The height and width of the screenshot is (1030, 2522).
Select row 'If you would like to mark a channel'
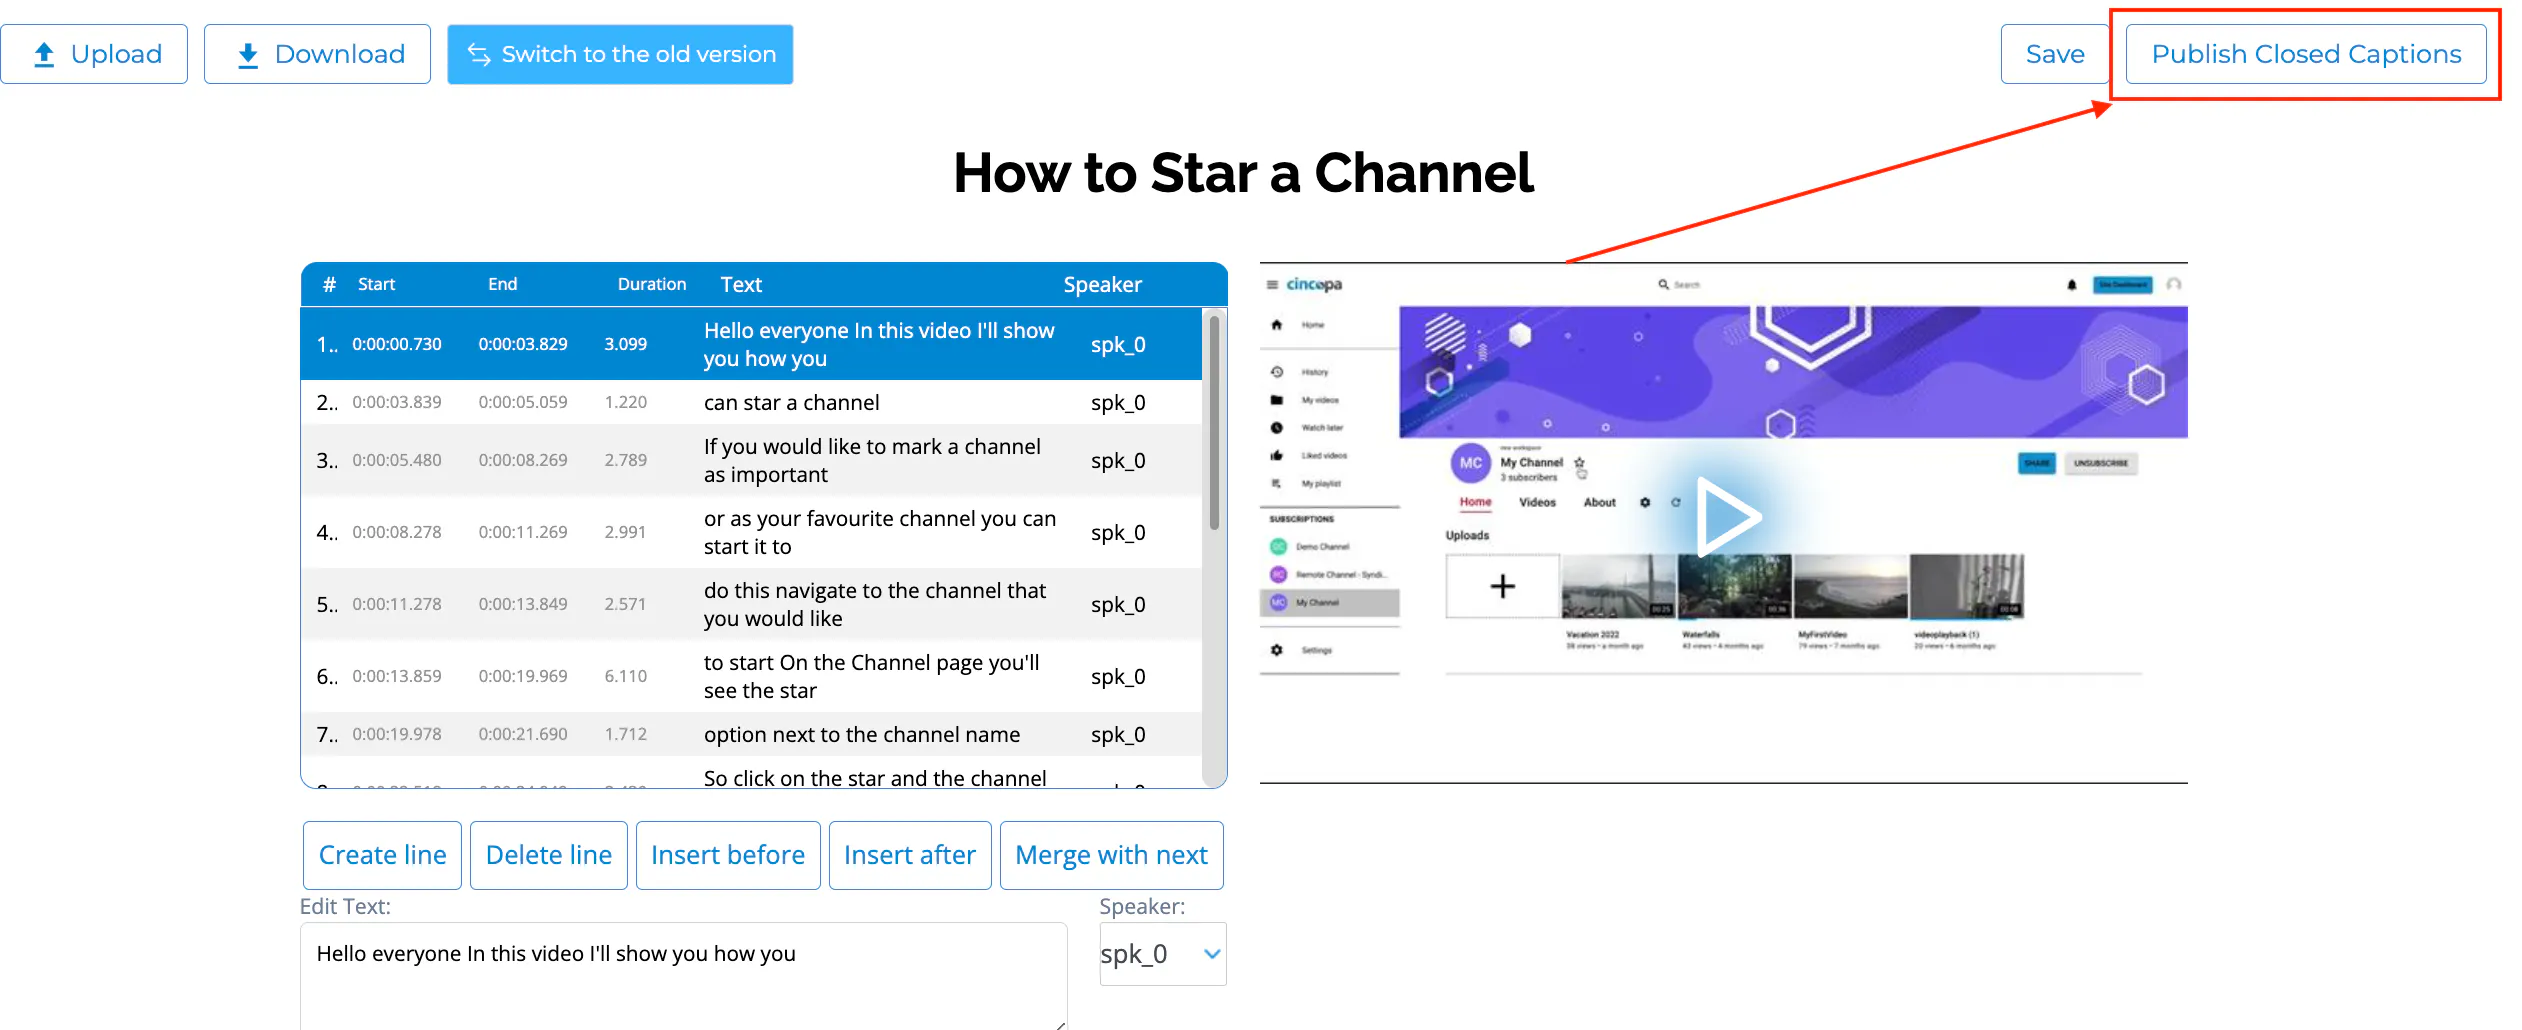pos(751,460)
